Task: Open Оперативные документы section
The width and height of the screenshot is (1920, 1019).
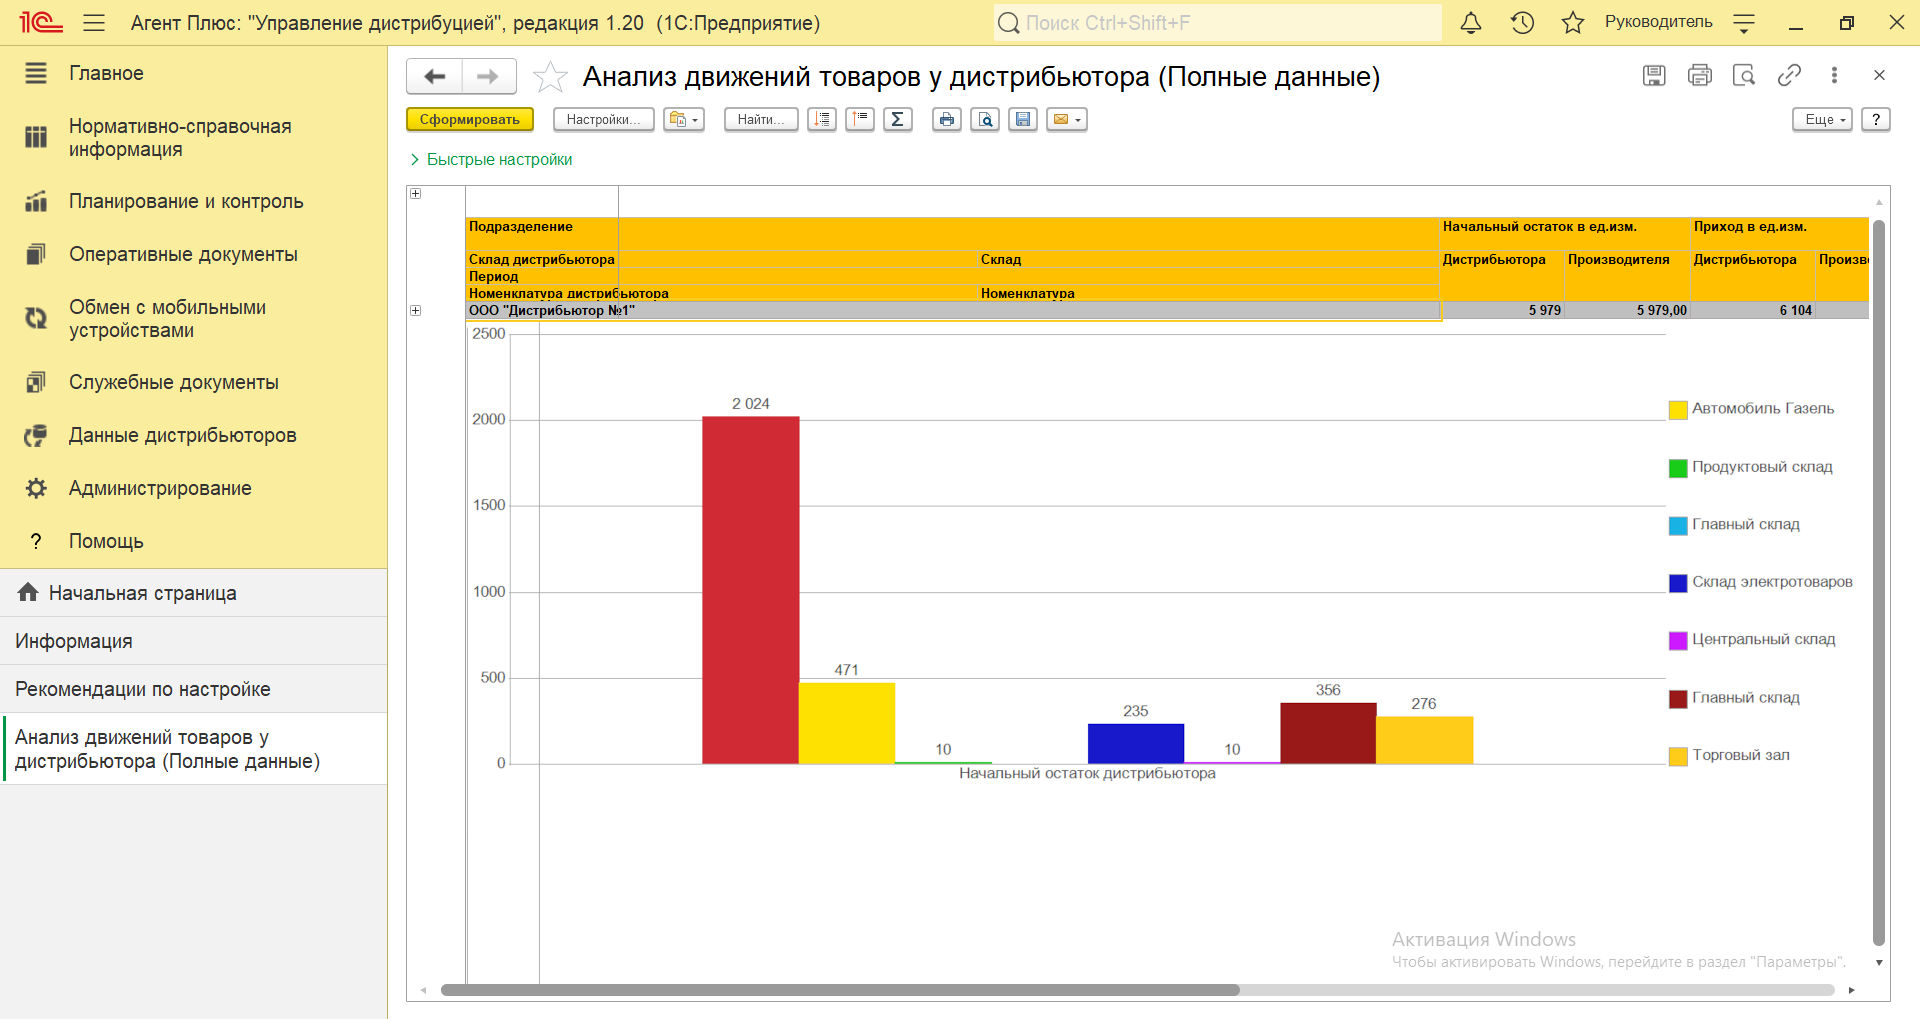Action: pyautogui.click(x=193, y=254)
